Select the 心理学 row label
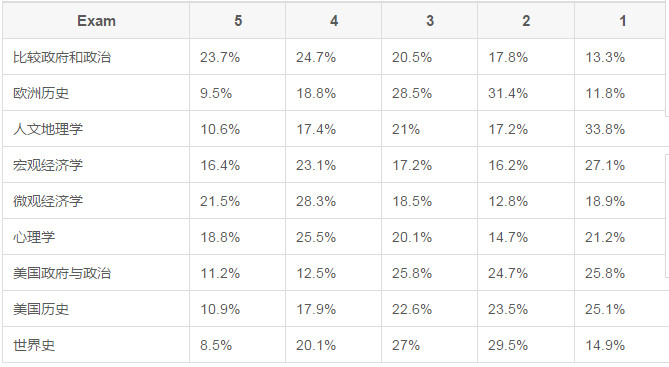The width and height of the screenshot is (669, 367). pyautogui.click(x=34, y=237)
